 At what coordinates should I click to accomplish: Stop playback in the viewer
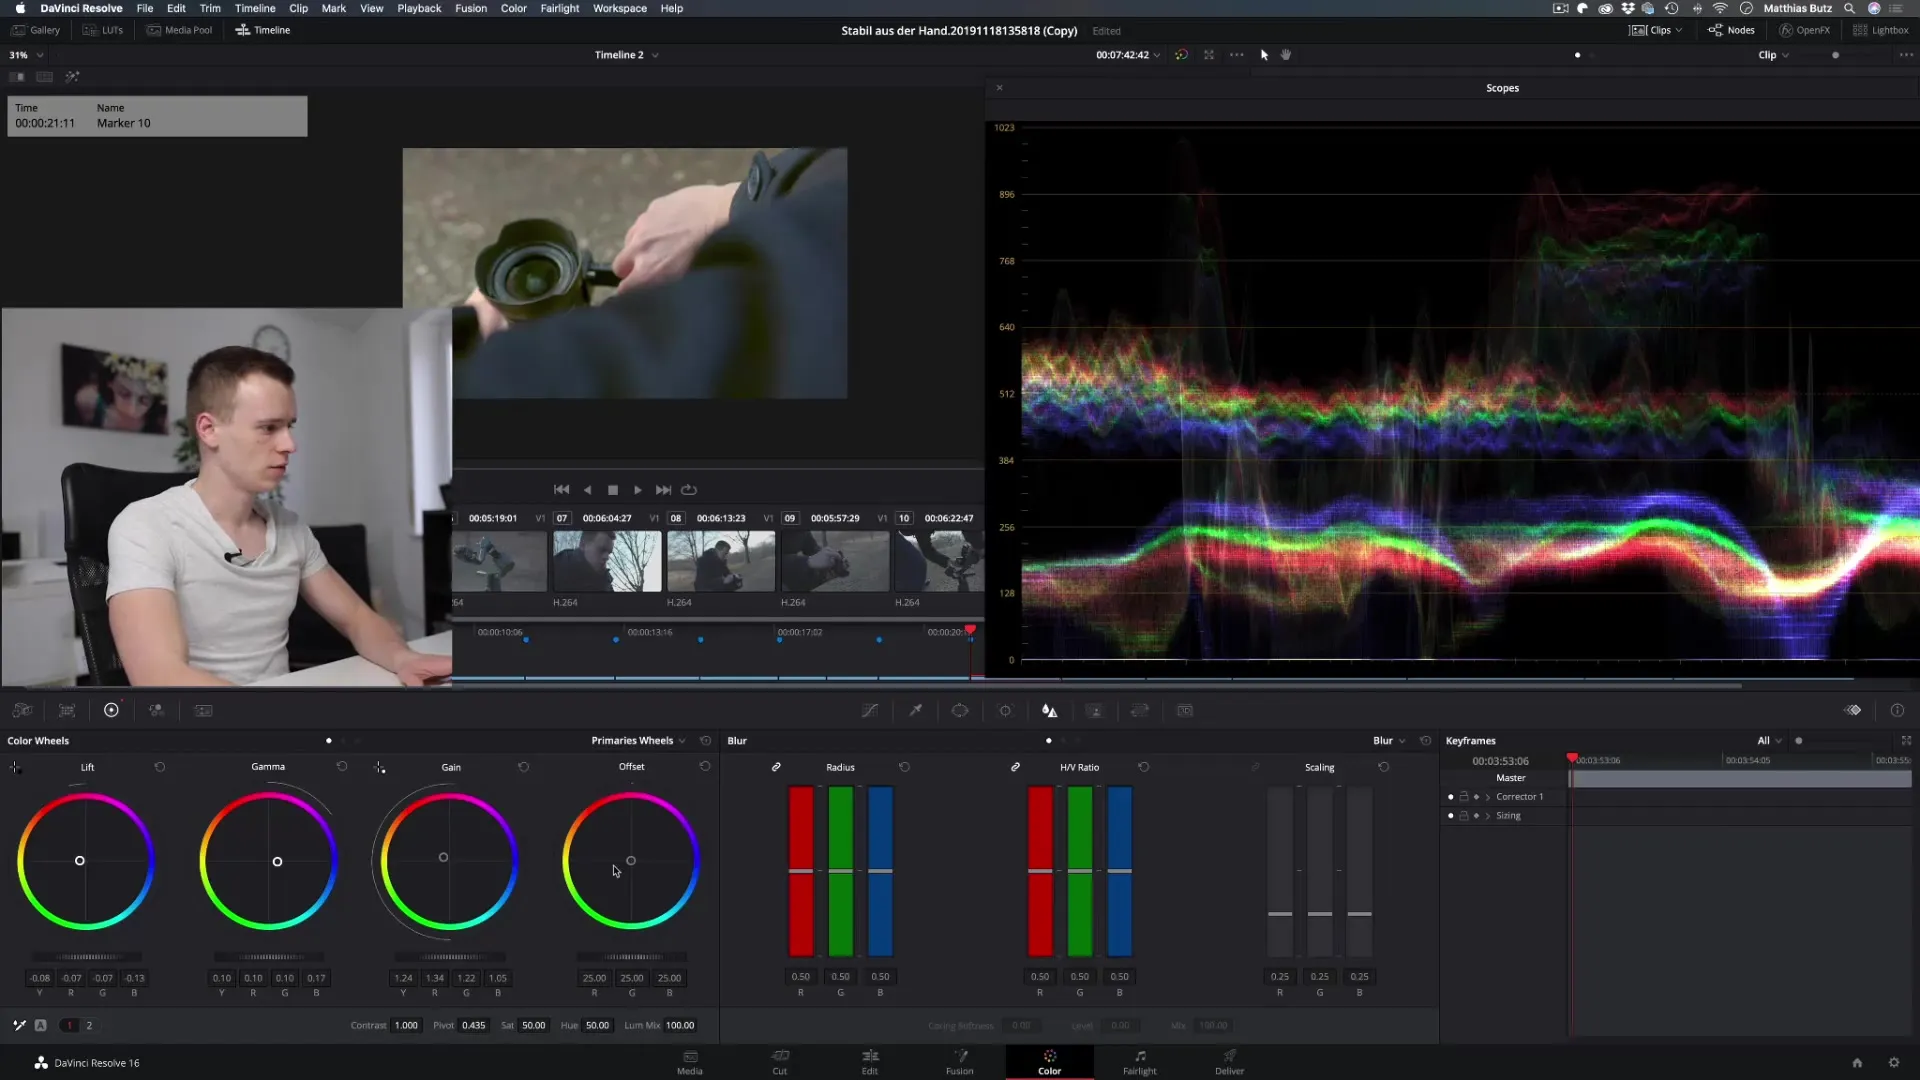[x=613, y=490]
